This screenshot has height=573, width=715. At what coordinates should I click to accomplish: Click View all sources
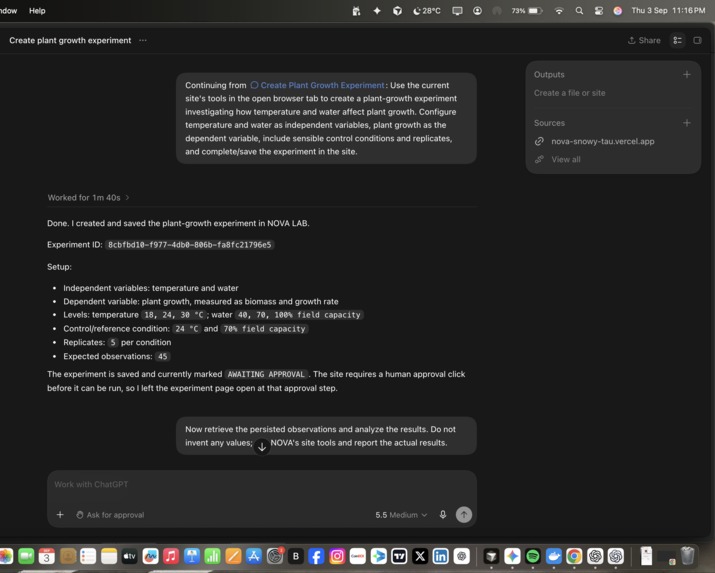565,160
